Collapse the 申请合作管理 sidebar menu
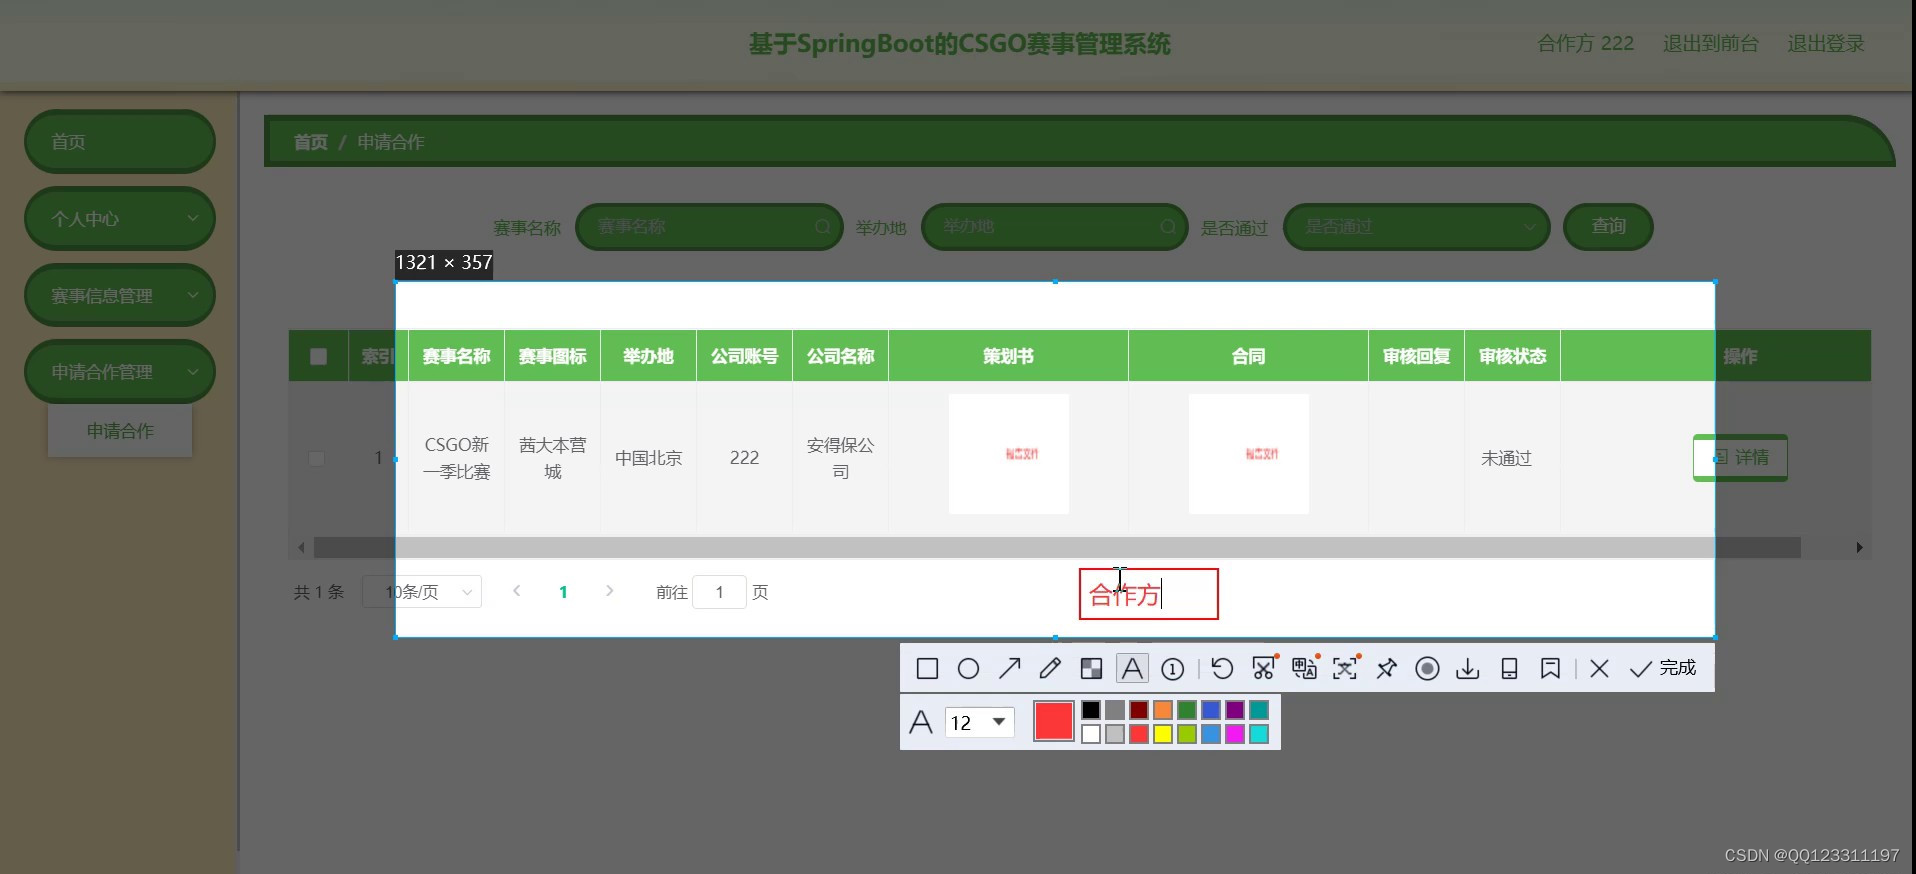 click(x=119, y=371)
